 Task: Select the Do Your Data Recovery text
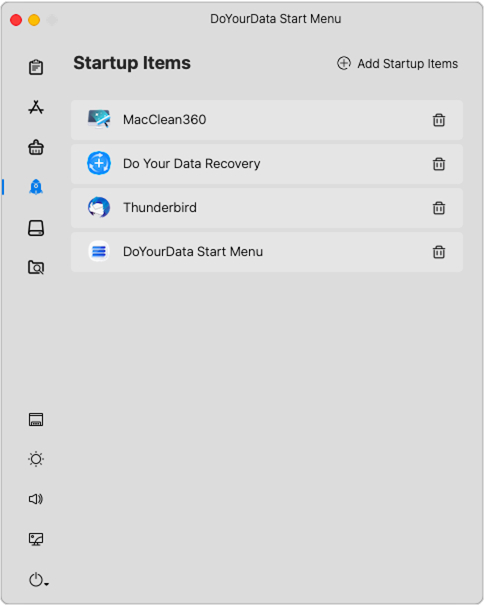click(191, 164)
